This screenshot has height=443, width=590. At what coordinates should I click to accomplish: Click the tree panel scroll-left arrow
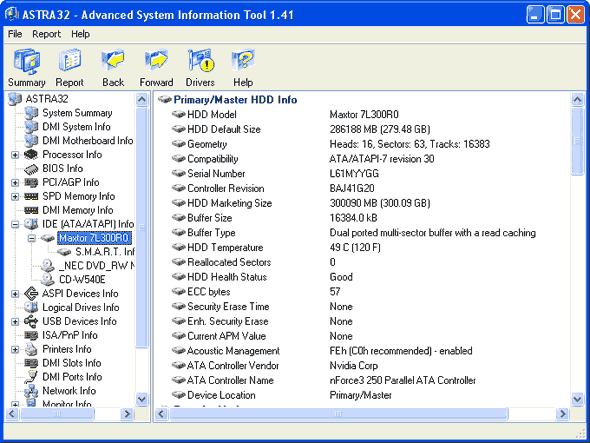12,414
